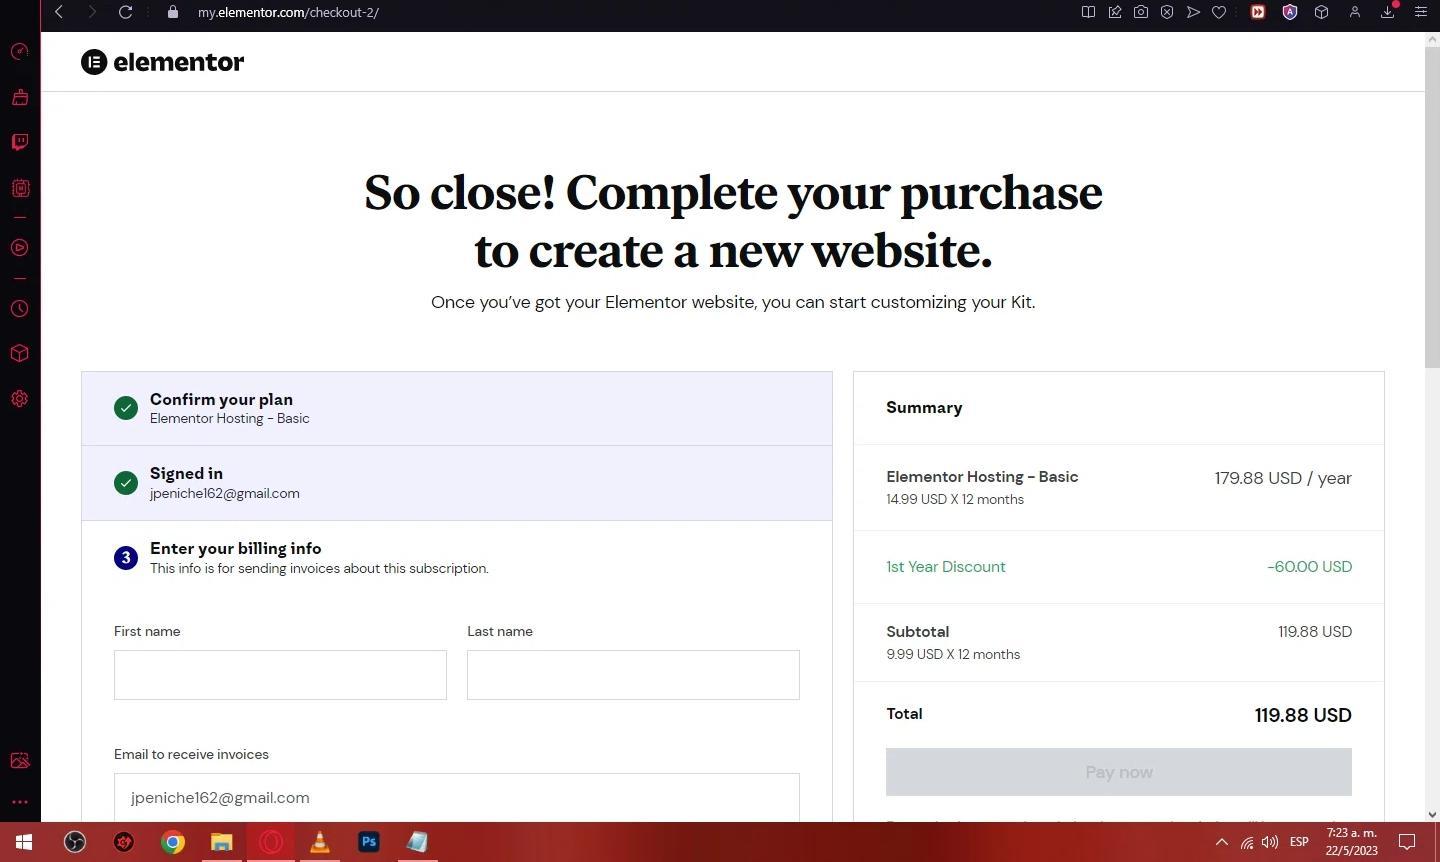Click the page vertical scrollbar
Screen dimensions: 1440x862
1432,205
